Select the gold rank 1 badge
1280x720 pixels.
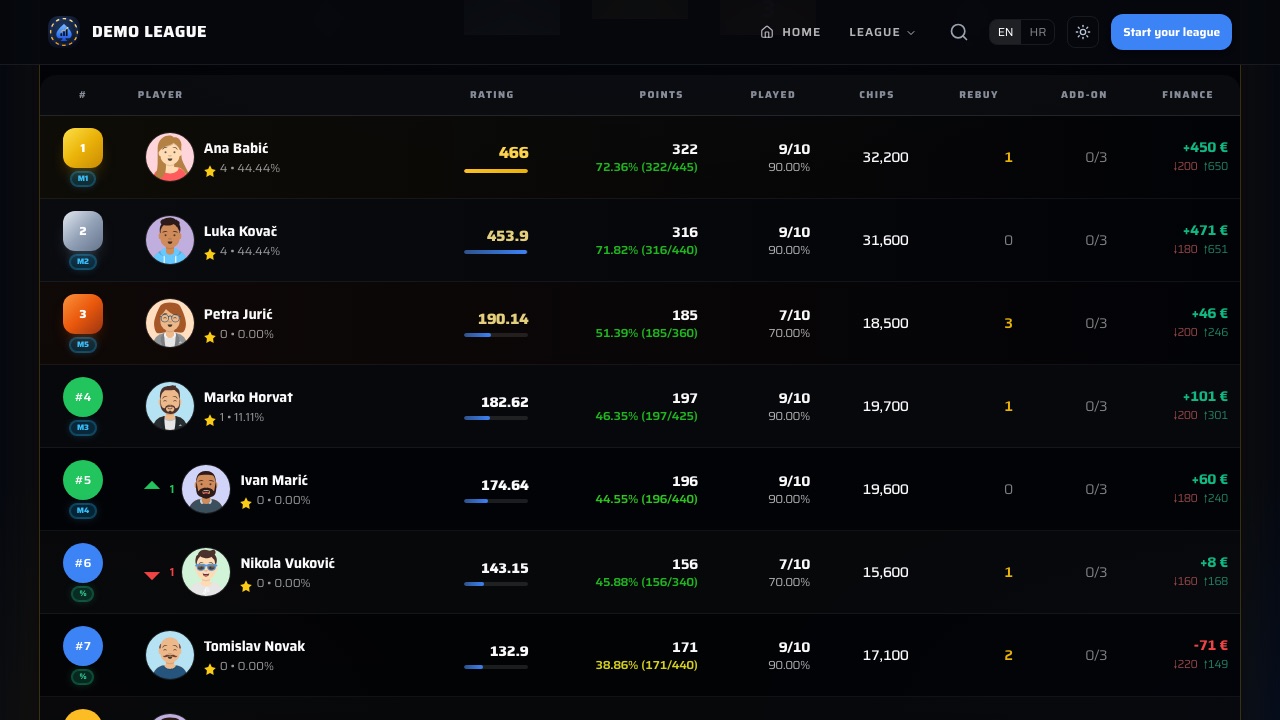[x=83, y=148]
